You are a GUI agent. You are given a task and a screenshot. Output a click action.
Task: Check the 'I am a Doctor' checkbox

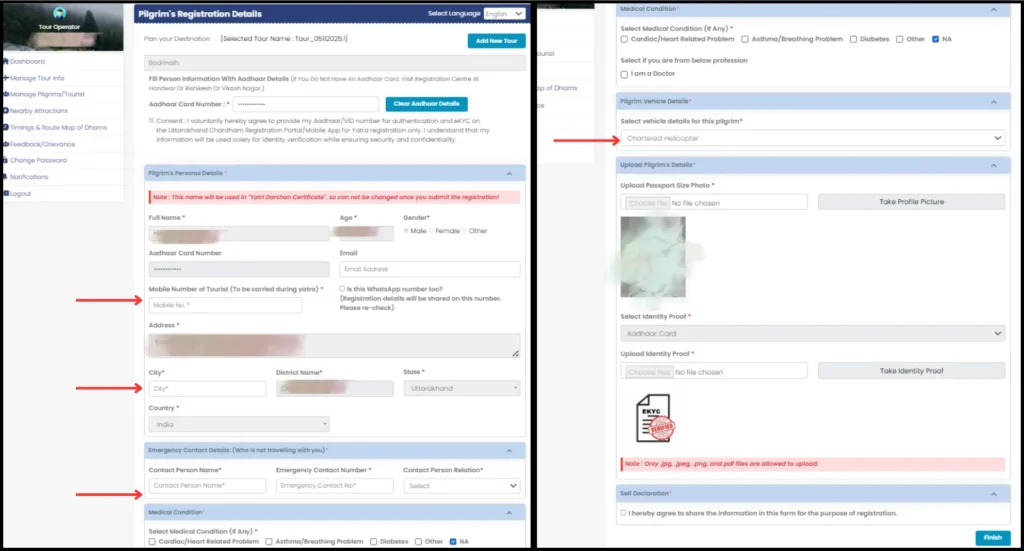[625, 74]
